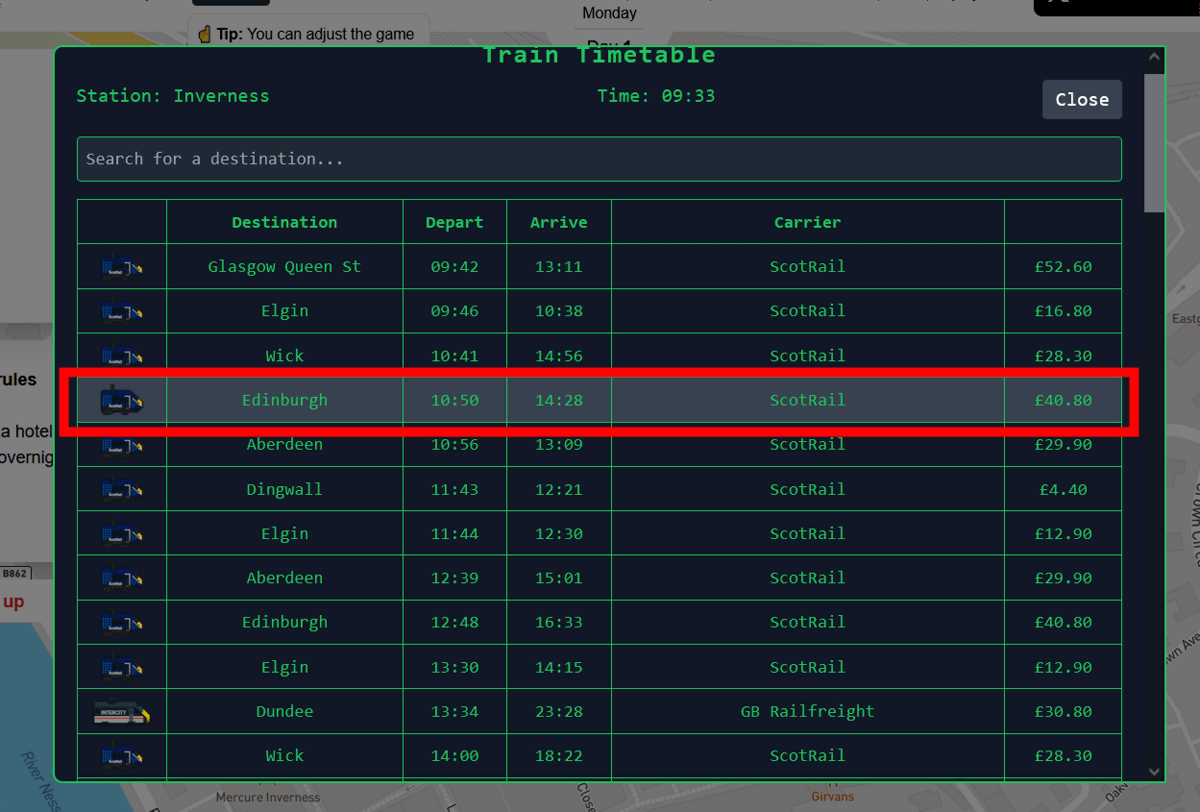Click train icon for Glasgow Queen St 09:42

click(x=122, y=267)
